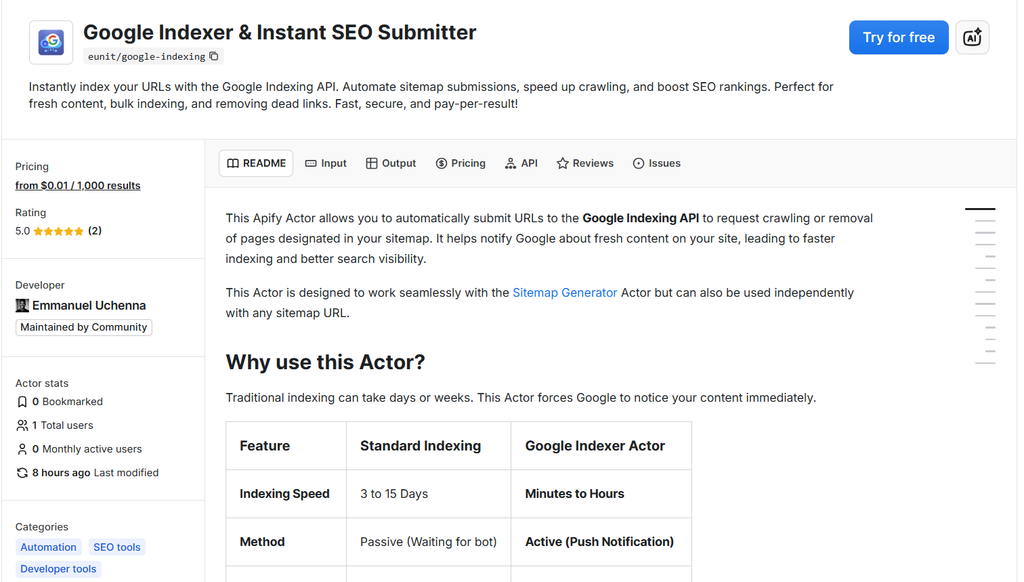Click the Last modified refresh icon
The width and height of the screenshot is (1024, 582).
click(22, 473)
